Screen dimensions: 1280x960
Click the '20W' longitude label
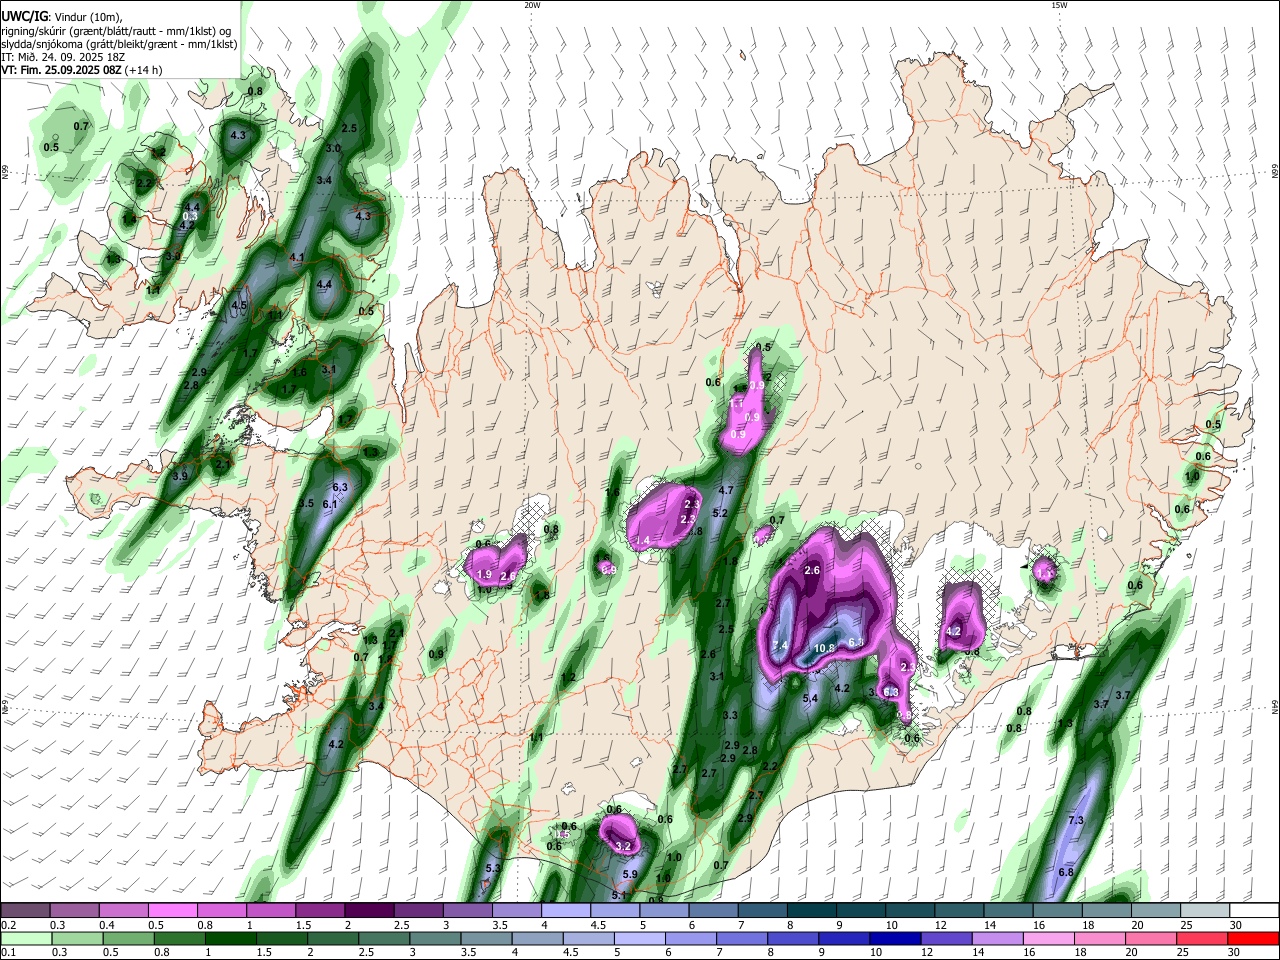tap(532, 5)
